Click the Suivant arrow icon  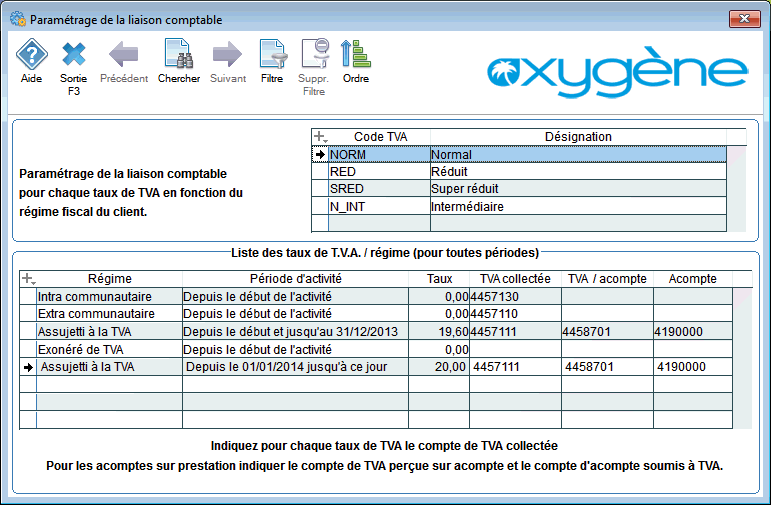227,55
